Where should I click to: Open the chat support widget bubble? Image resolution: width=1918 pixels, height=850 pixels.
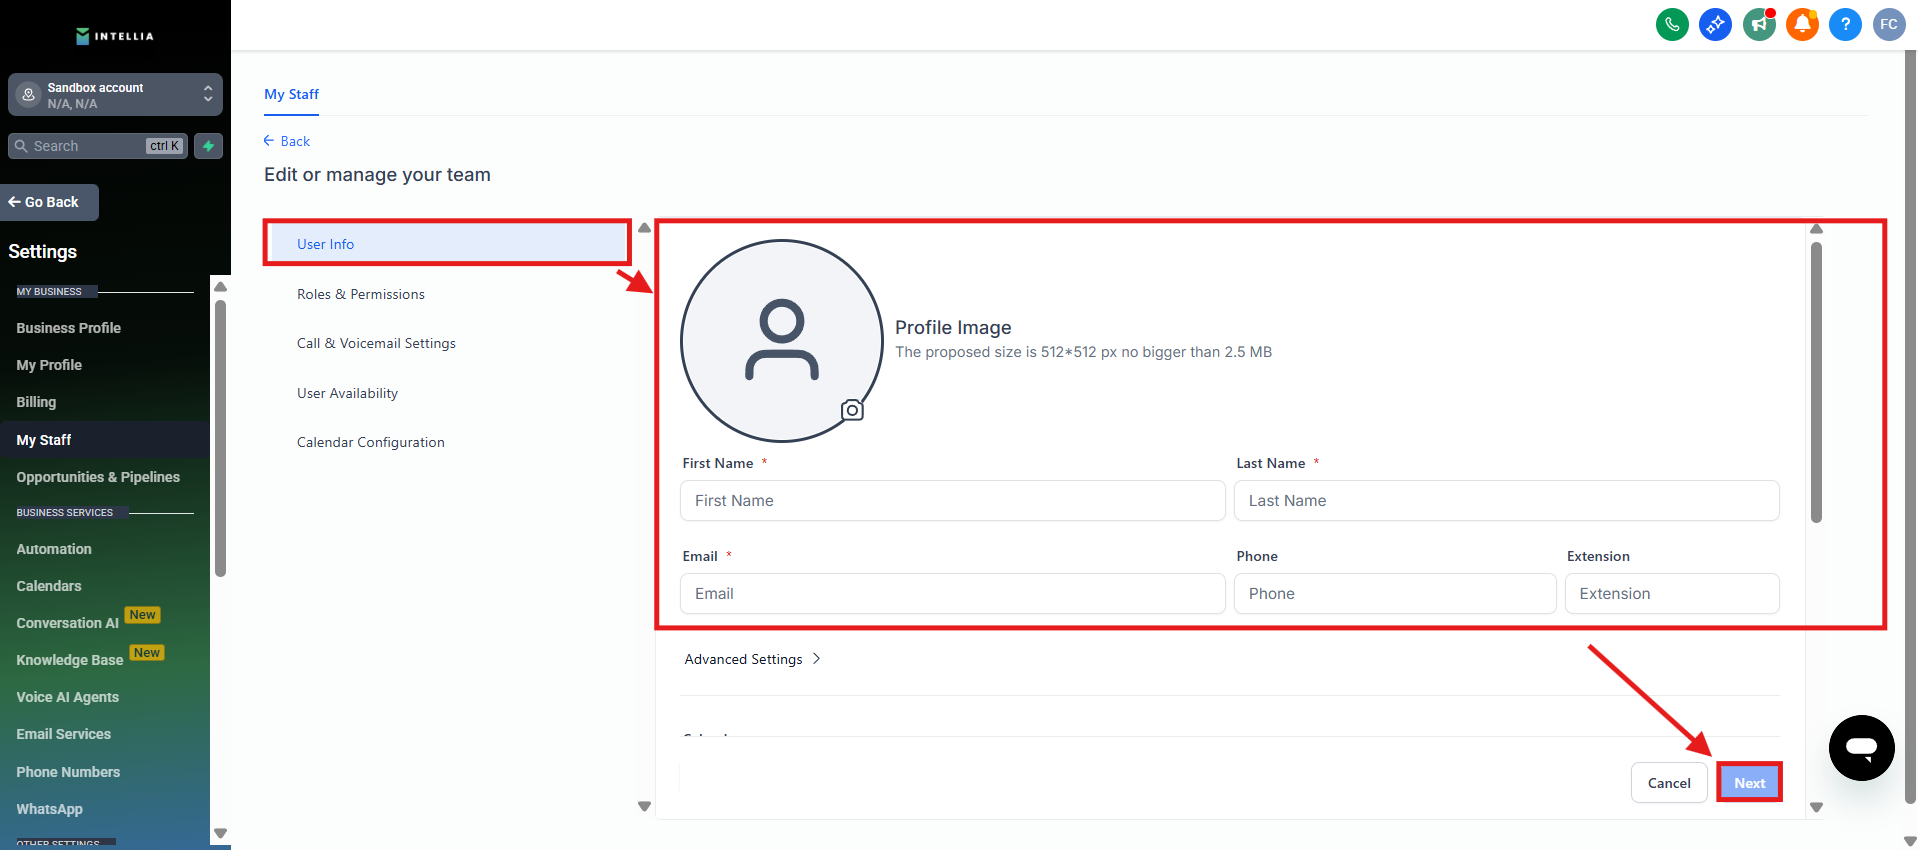click(x=1861, y=747)
